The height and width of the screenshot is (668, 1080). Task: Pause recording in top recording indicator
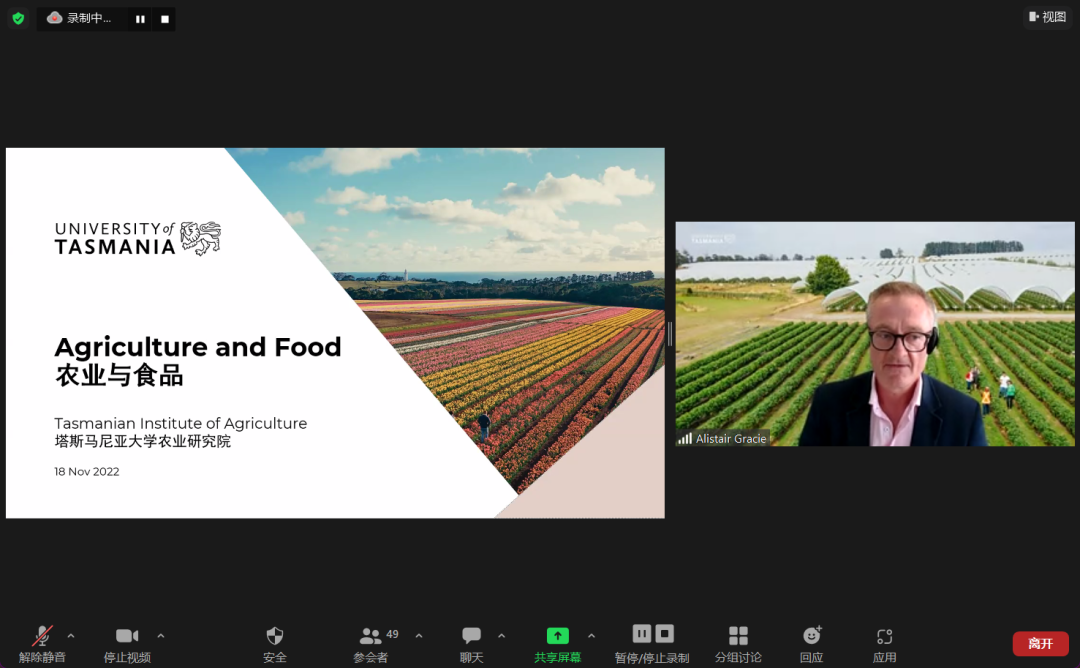pyautogui.click(x=140, y=18)
